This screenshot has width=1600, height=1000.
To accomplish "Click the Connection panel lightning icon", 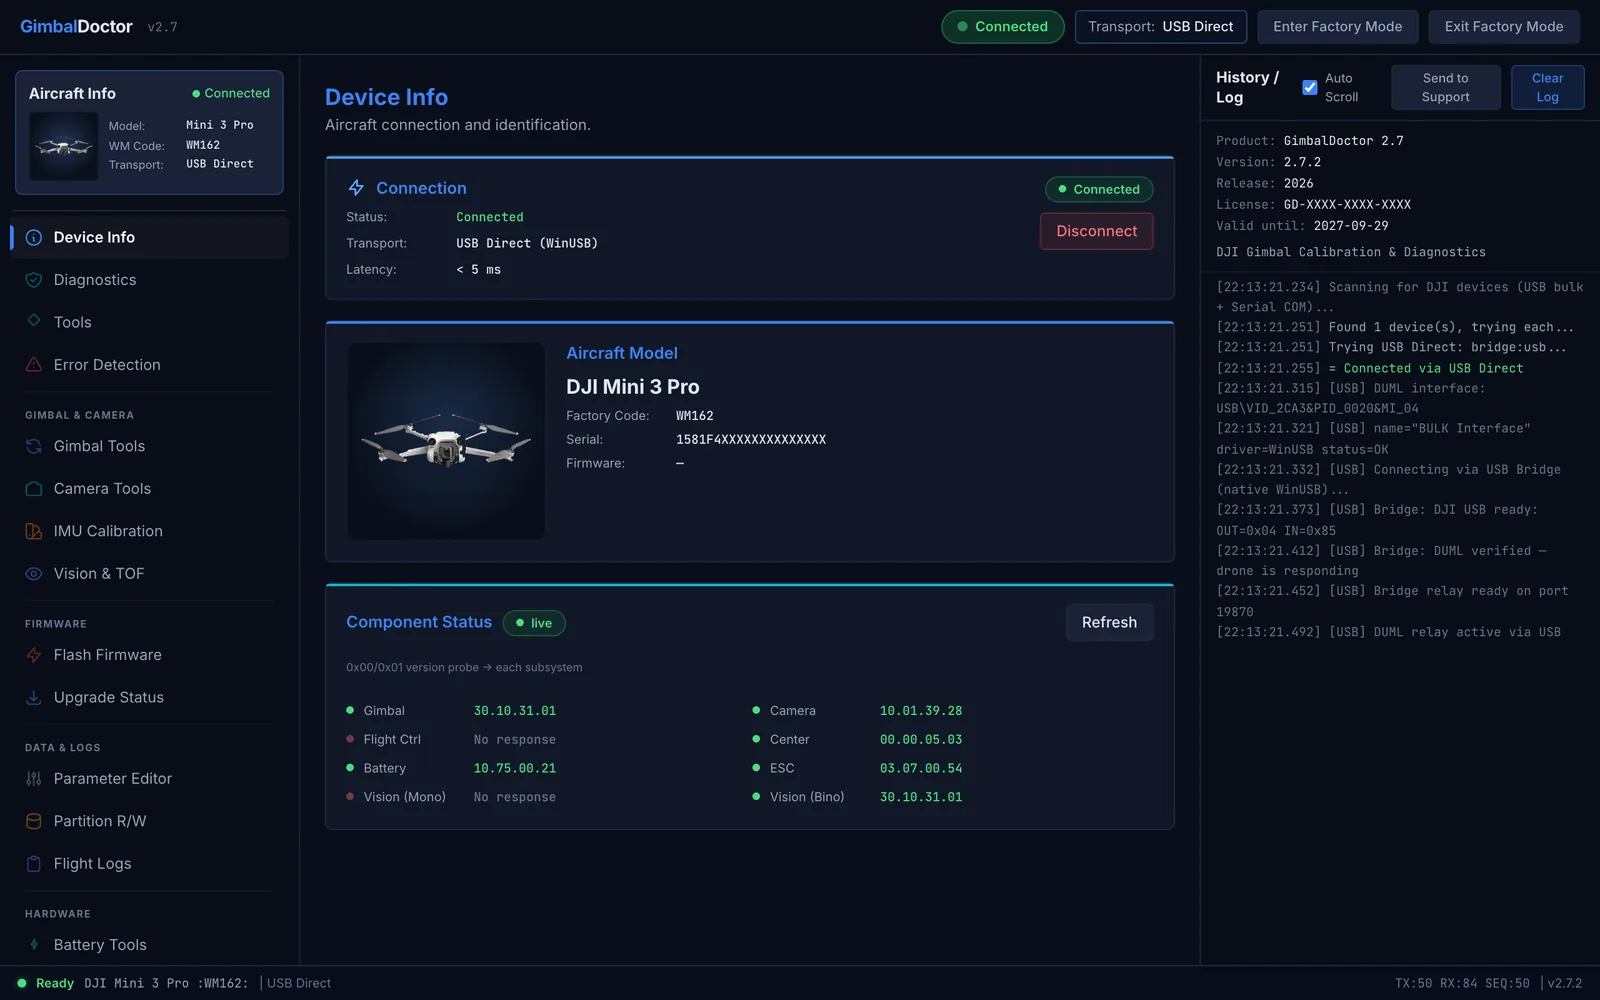I will pos(356,188).
